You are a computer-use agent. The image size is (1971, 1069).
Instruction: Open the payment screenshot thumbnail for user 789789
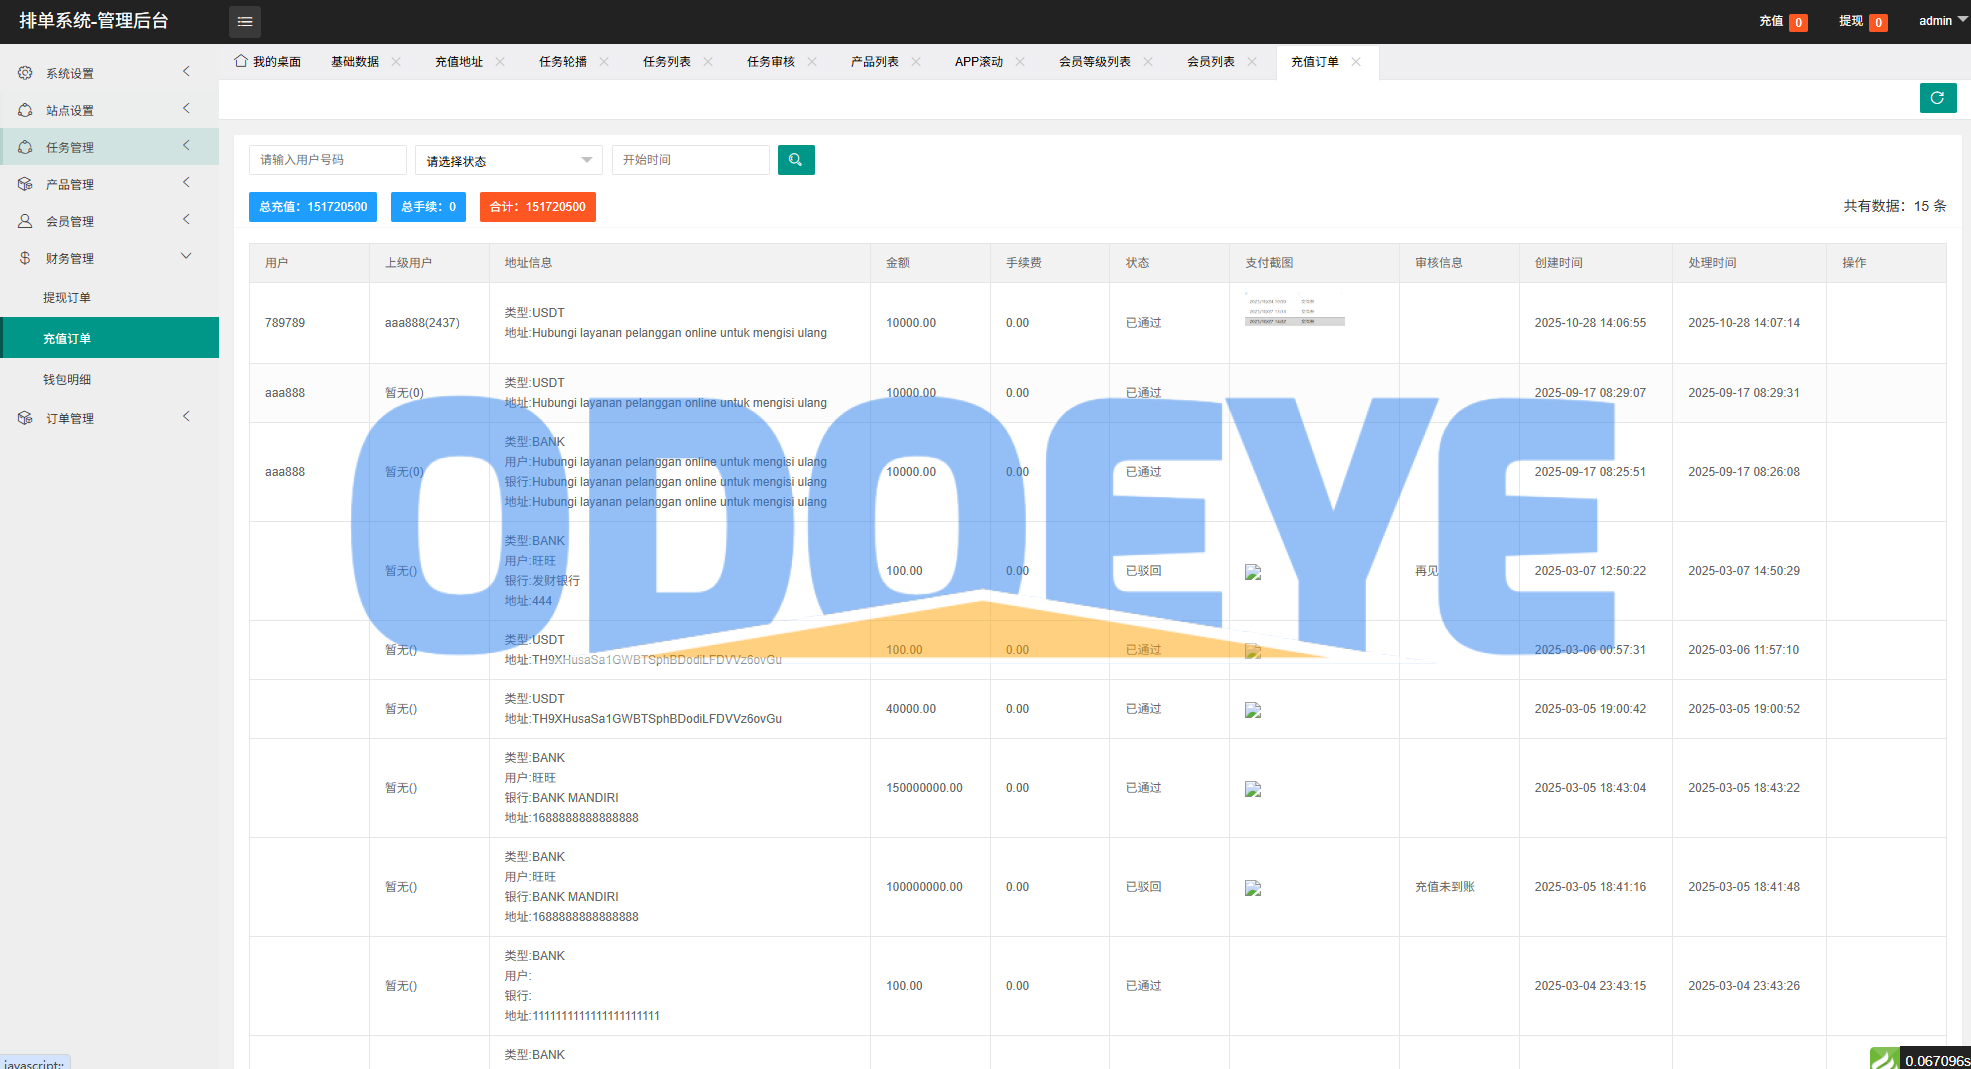click(1294, 311)
